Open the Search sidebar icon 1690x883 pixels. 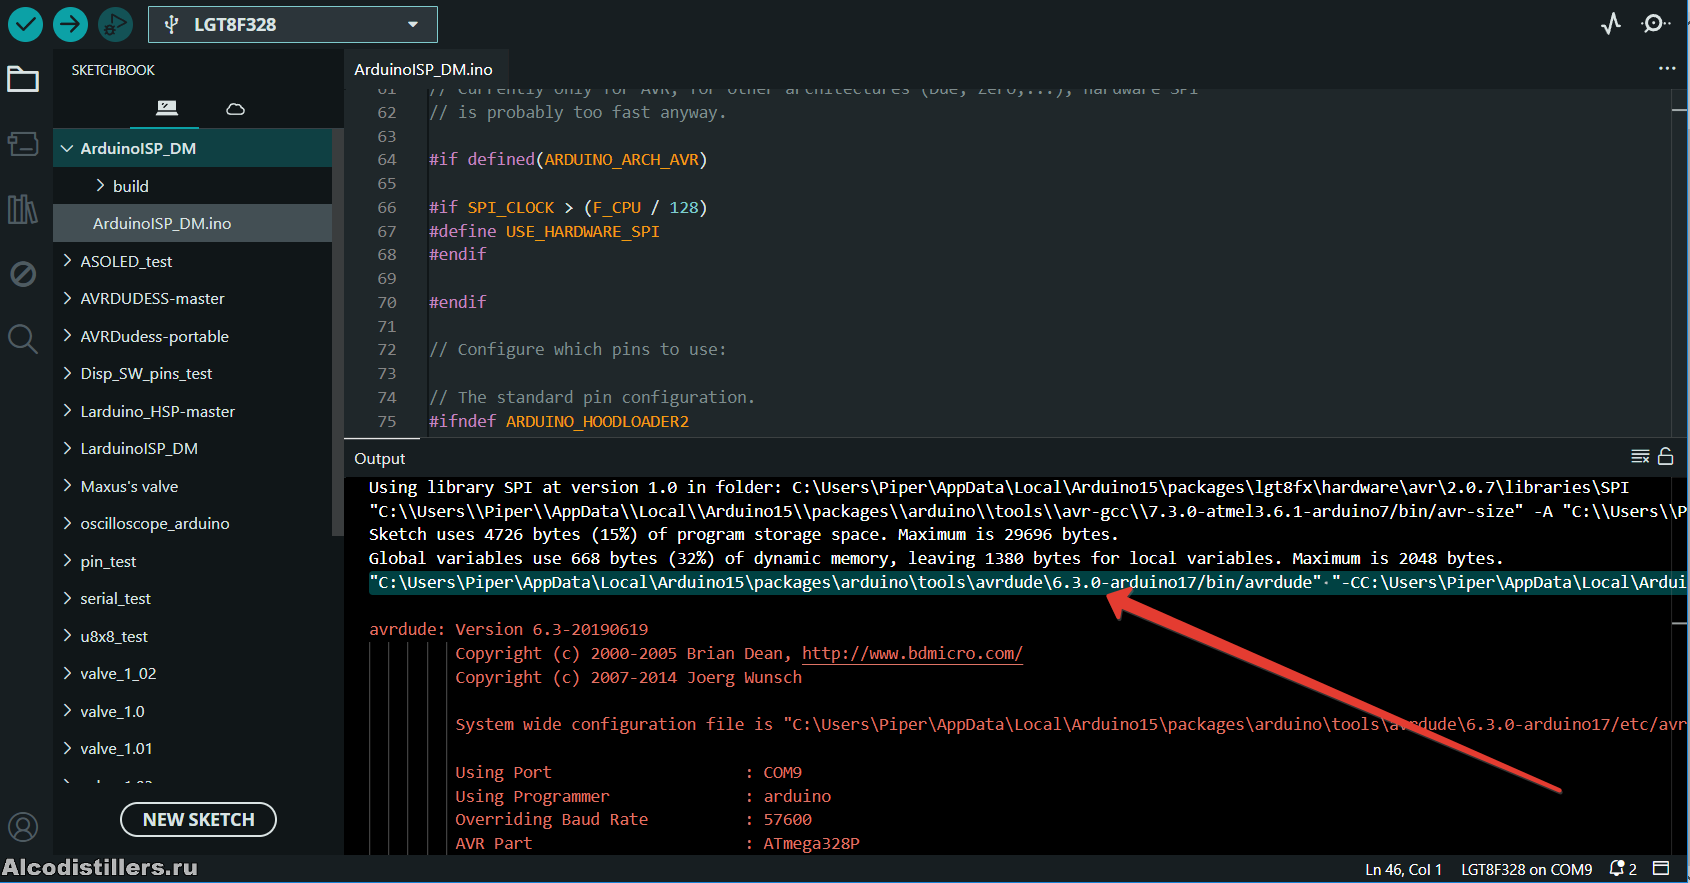click(23, 339)
